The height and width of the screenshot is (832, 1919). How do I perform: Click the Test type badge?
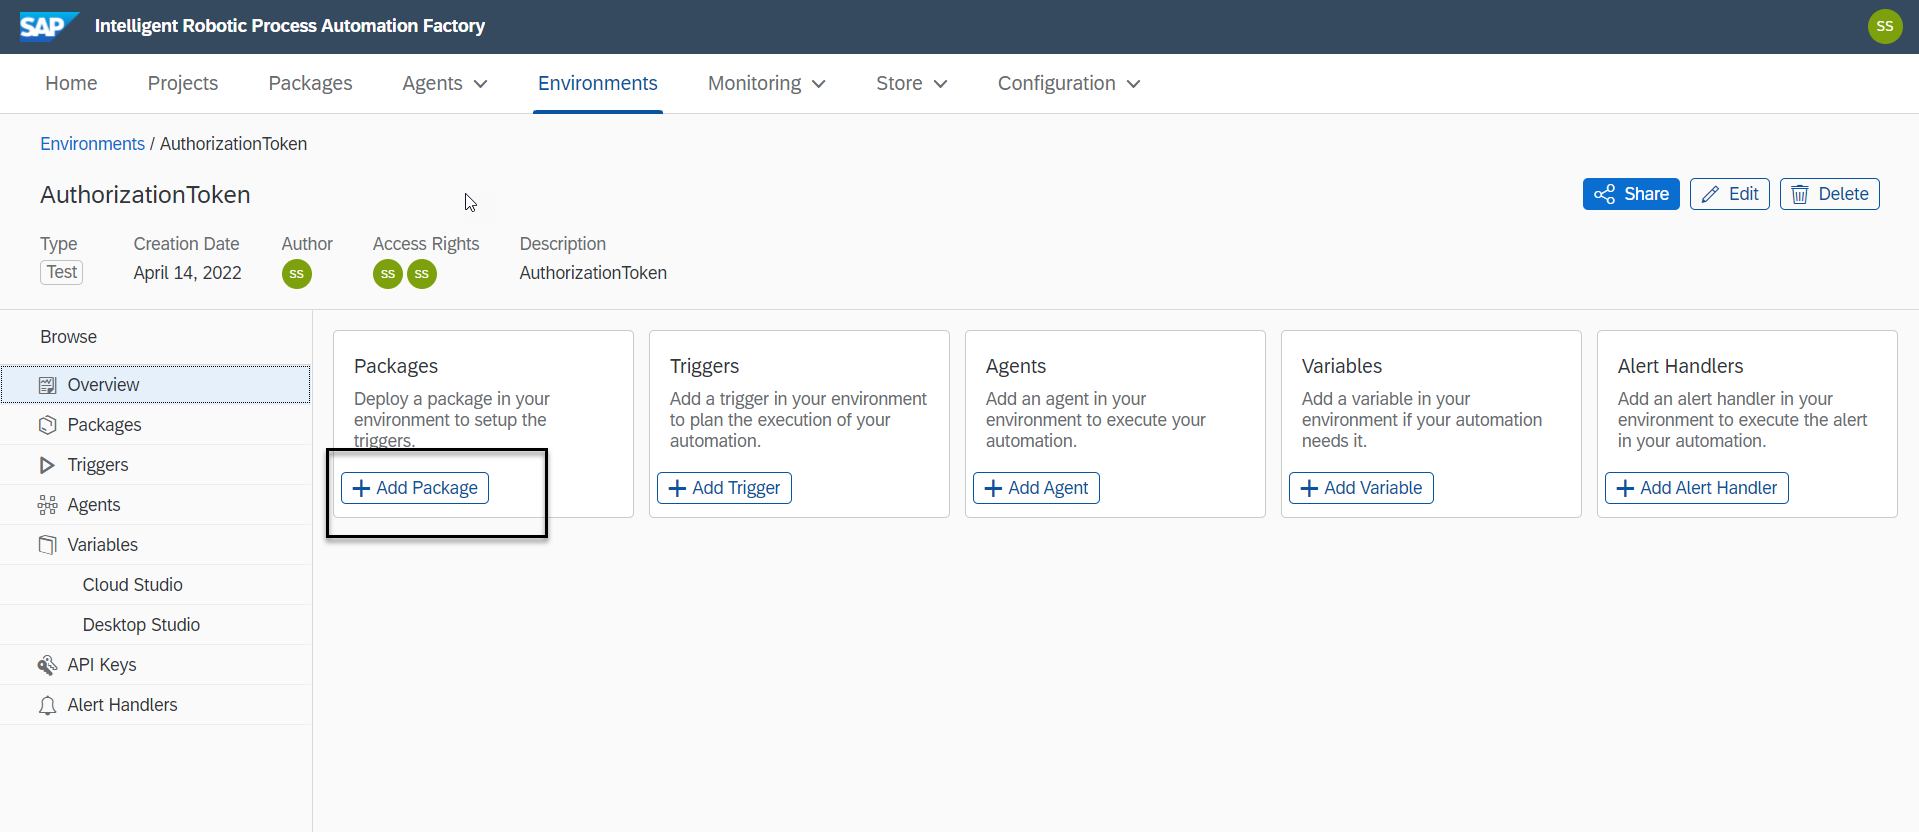tap(61, 272)
